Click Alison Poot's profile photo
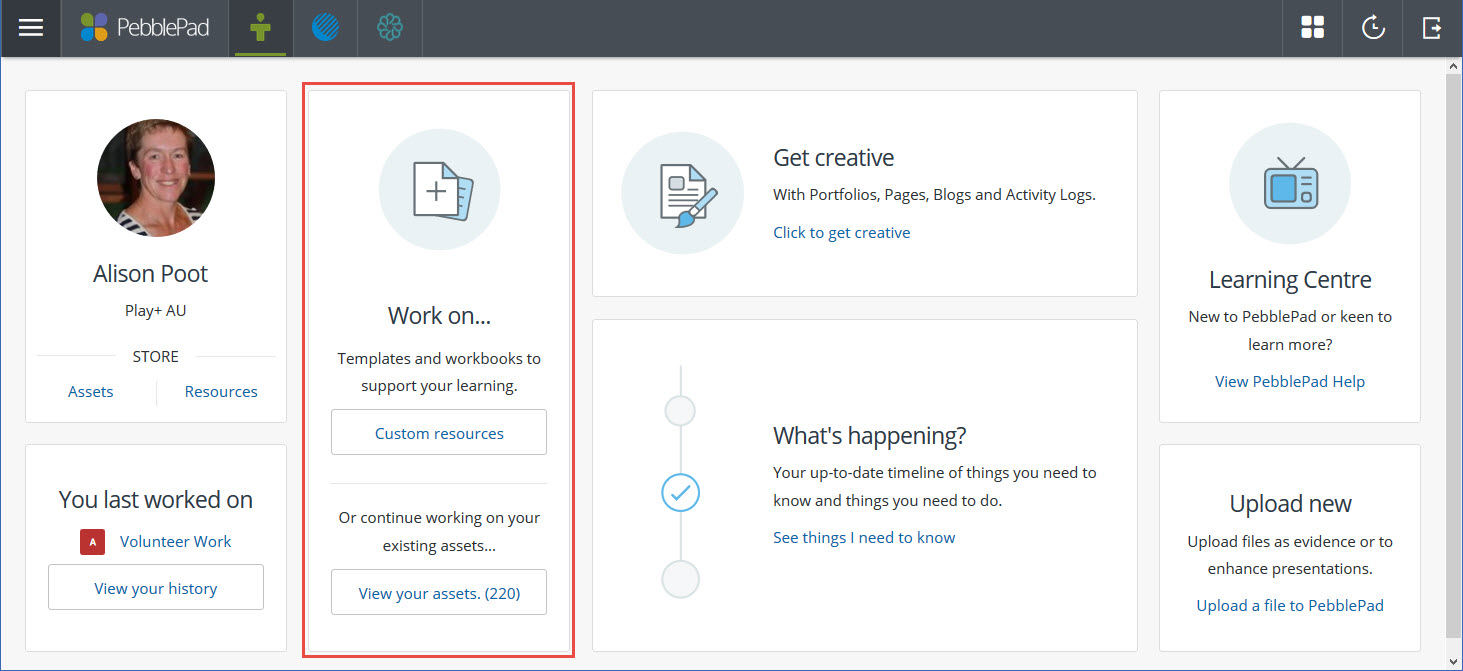The width and height of the screenshot is (1463, 671). (156, 178)
